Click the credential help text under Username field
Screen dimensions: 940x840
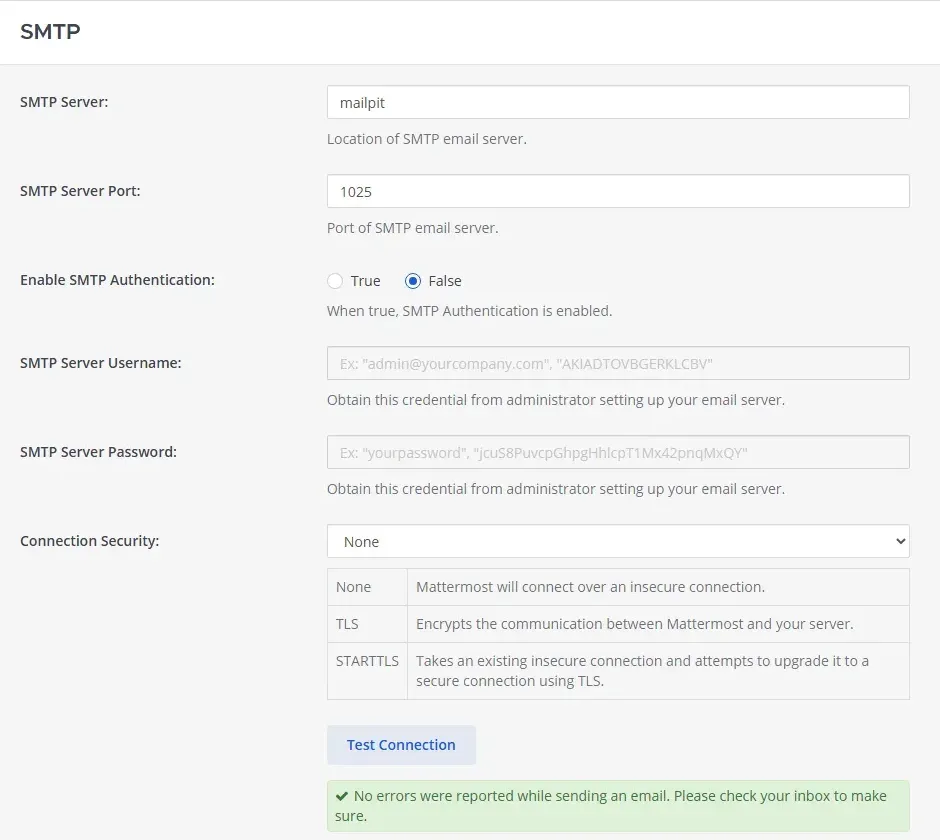[556, 400]
